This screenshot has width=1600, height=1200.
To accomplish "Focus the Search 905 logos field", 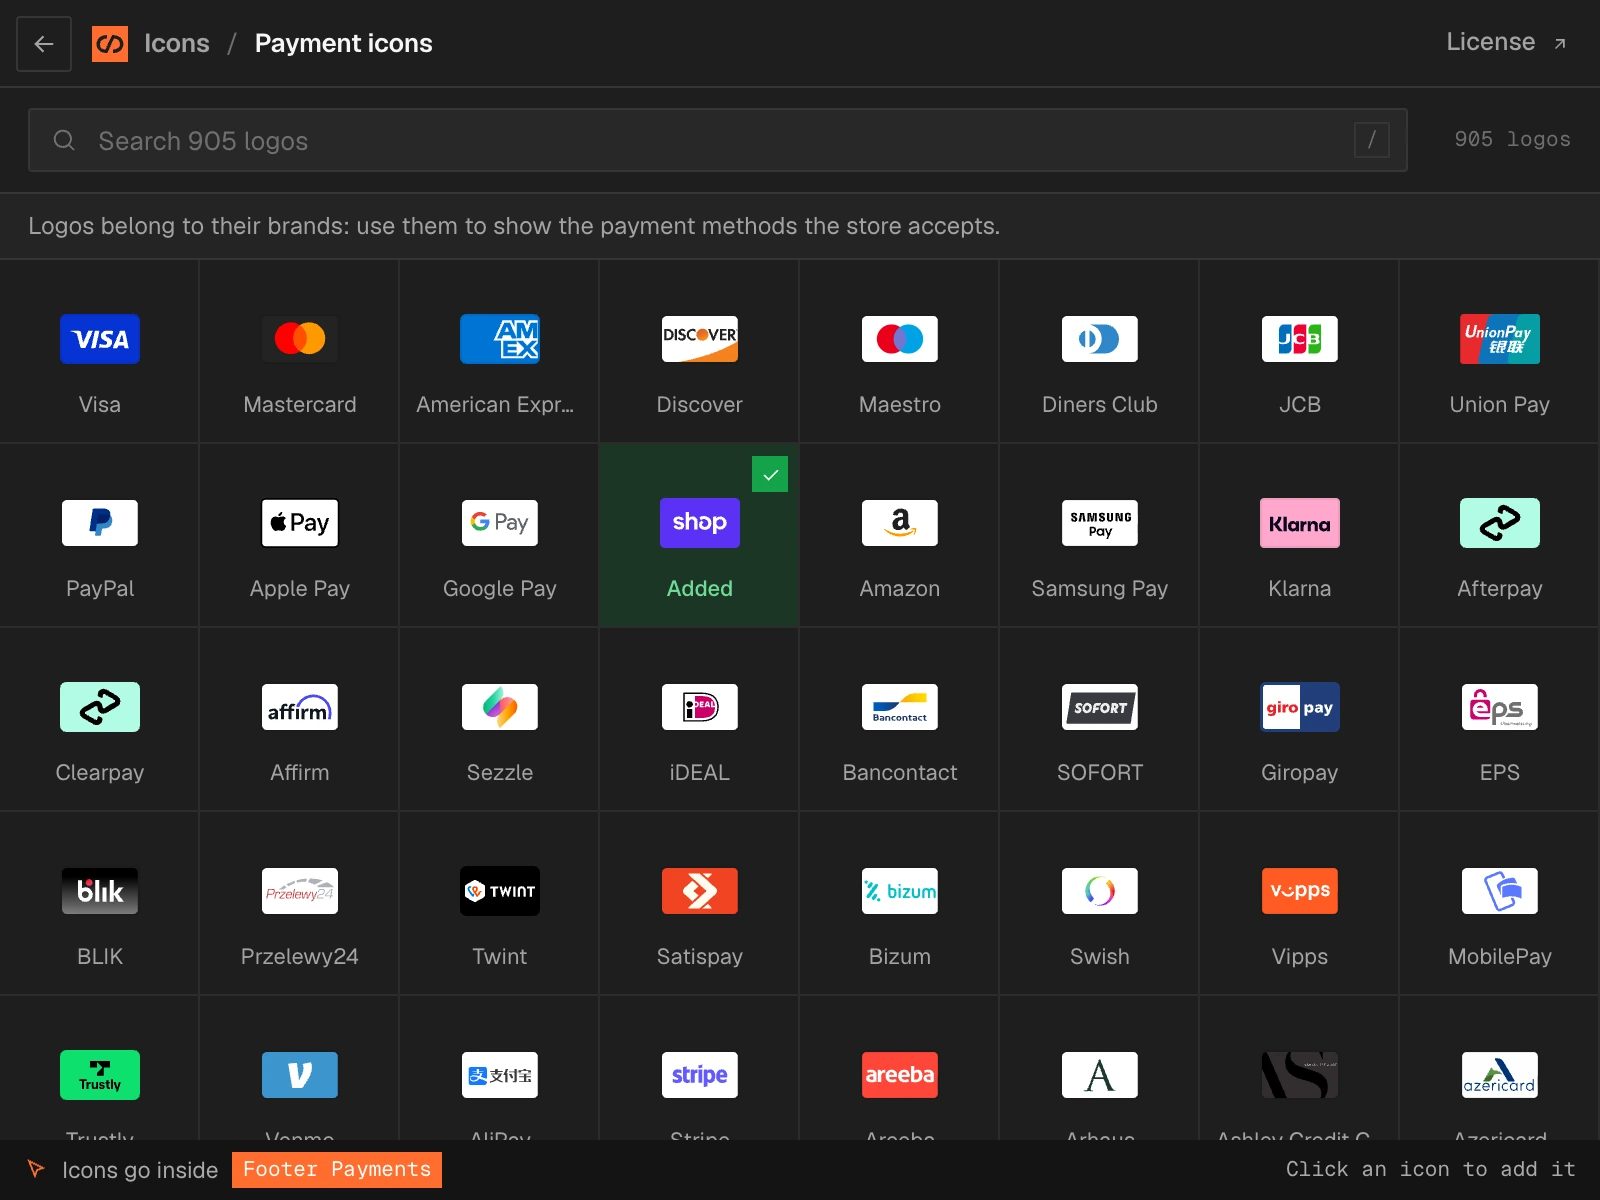I will [718, 140].
